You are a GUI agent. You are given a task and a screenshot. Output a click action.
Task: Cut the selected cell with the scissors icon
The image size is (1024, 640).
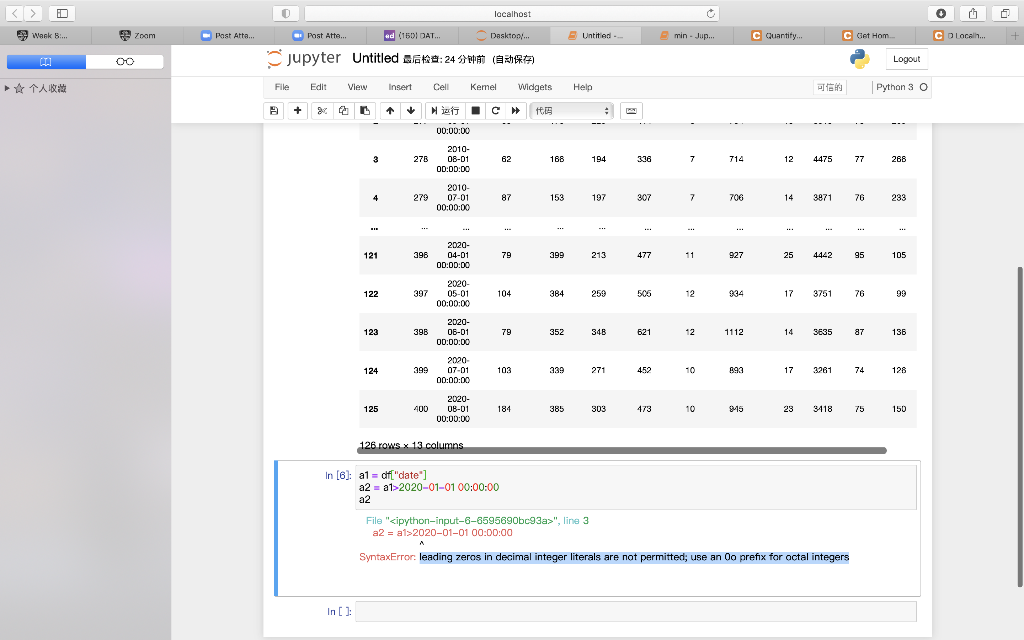click(x=319, y=110)
